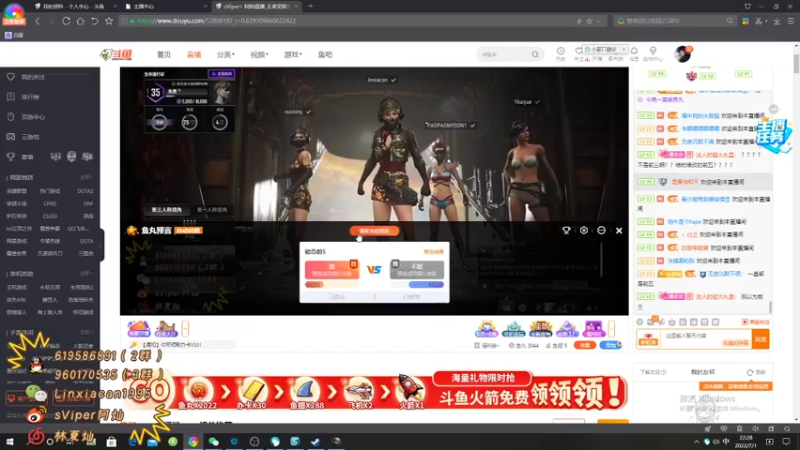
Task: Open settings gear icon in prediction panel
Action: [584, 231]
